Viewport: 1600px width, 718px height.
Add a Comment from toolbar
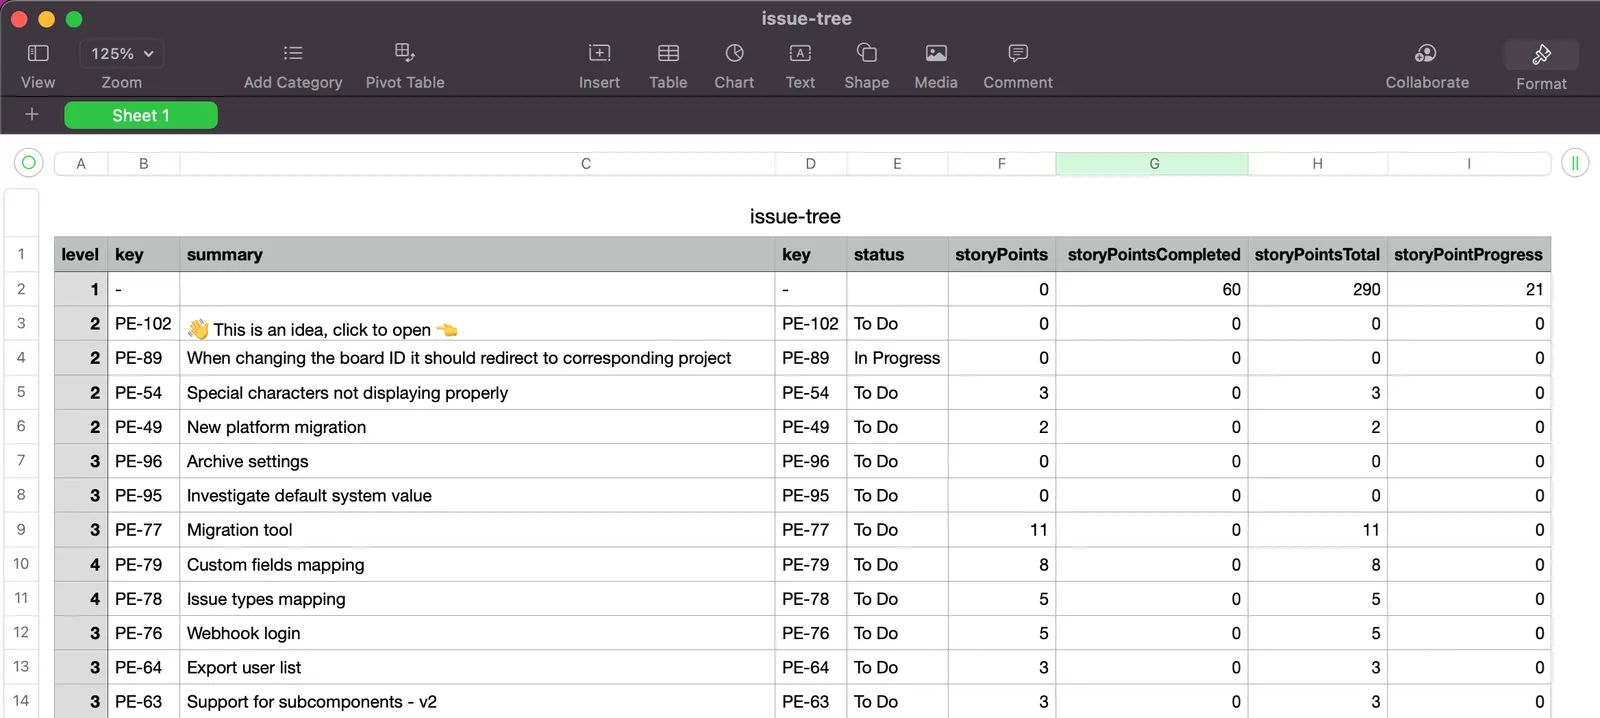1018,54
